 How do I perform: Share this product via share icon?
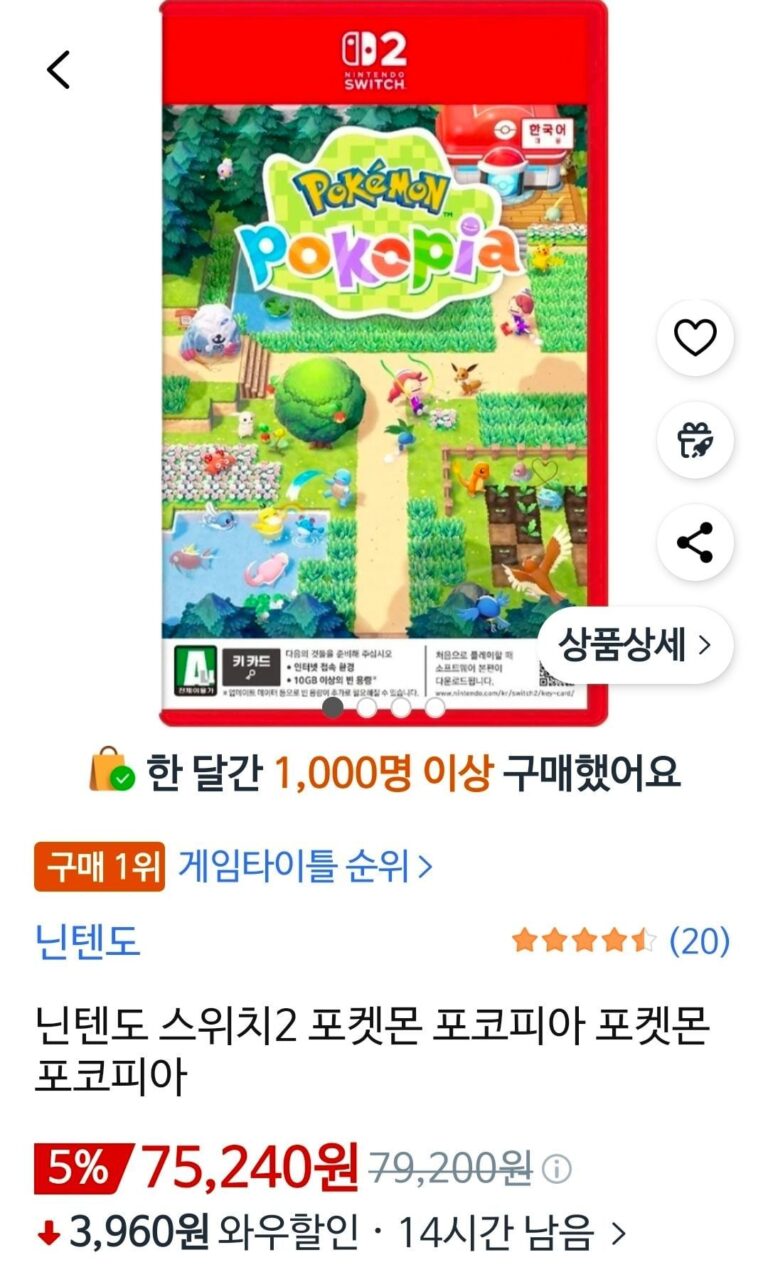(695, 542)
